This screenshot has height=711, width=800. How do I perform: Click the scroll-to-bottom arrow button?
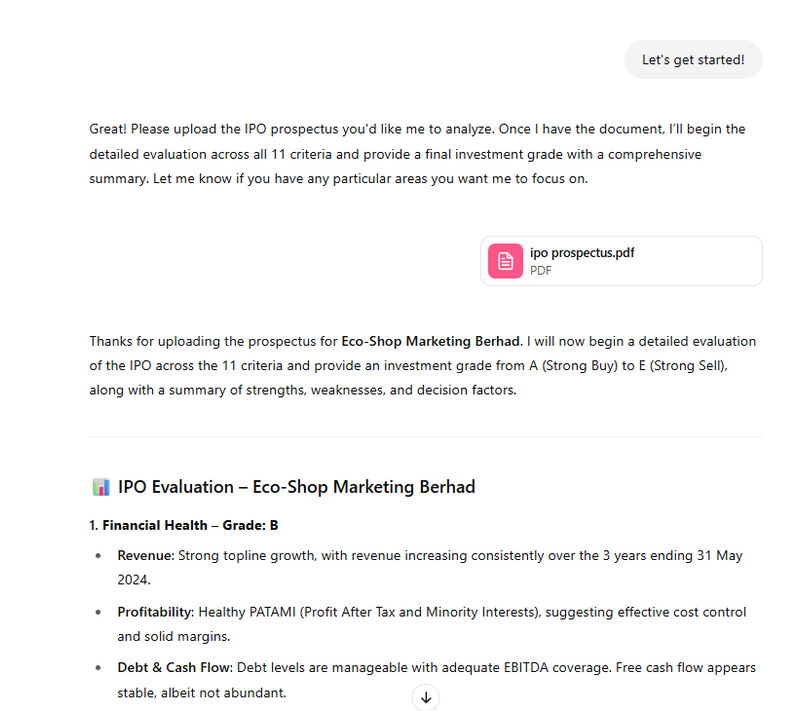[425, 697]
